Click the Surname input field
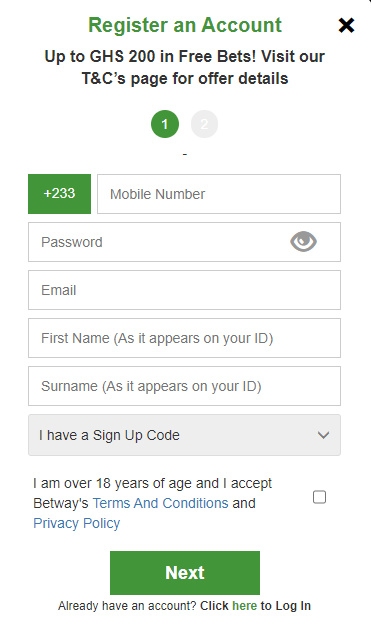The image size is (371, 624). pyautogui.click(x=184, y=386)
